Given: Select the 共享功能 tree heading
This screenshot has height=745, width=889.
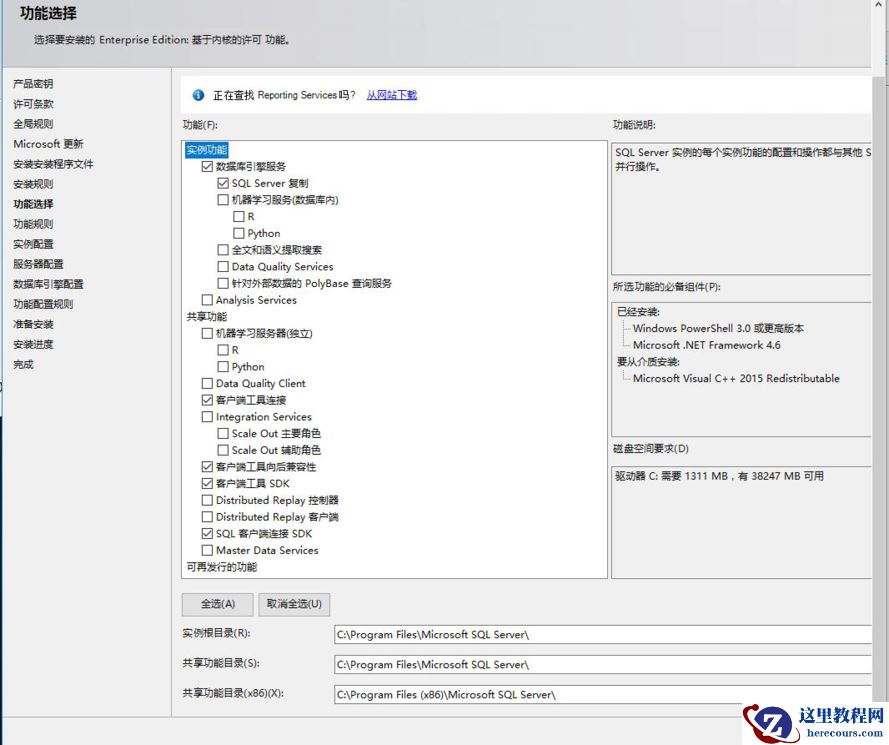Looking at the screenshot, I should (206, 317).
